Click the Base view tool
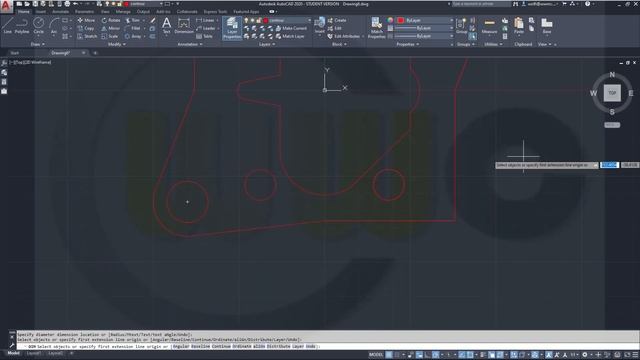This screenshot has width=640, height=360. click(547, 26)
